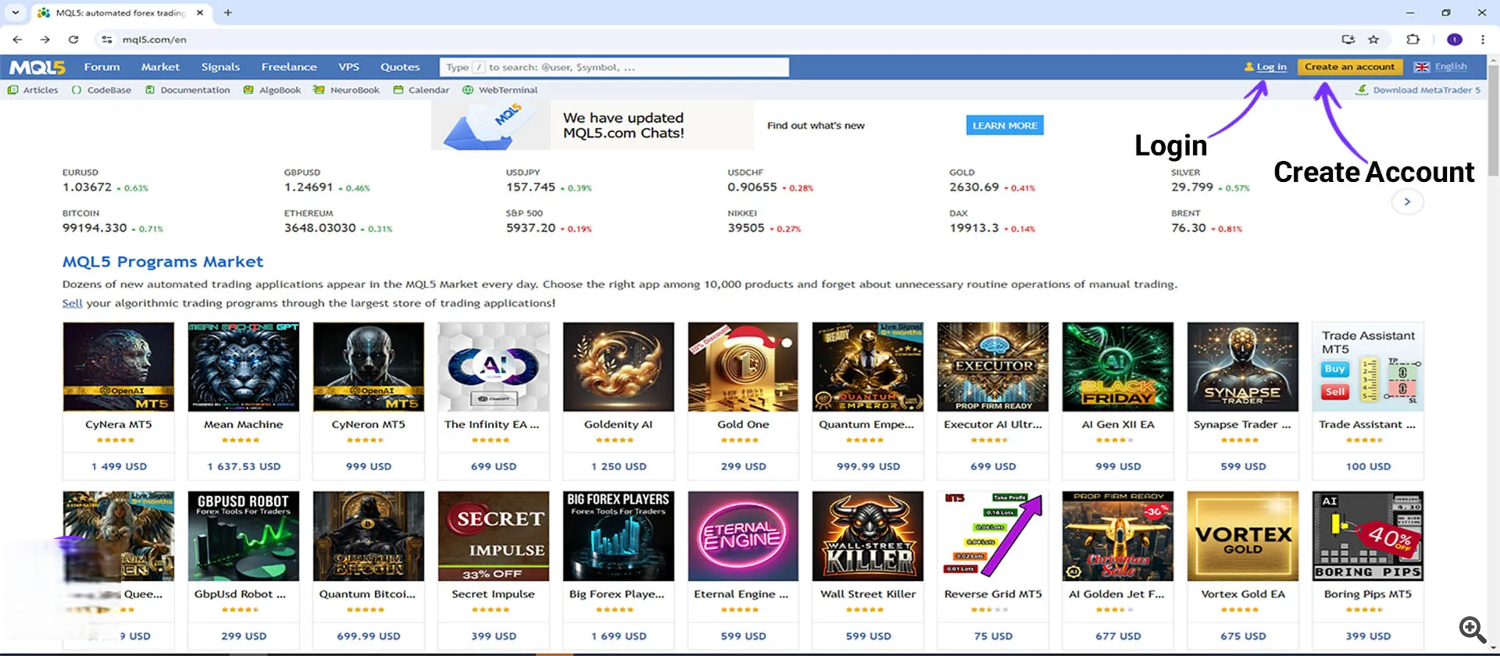
Task: Open Executor AI product thumbnail
Action: pos(993,367)
